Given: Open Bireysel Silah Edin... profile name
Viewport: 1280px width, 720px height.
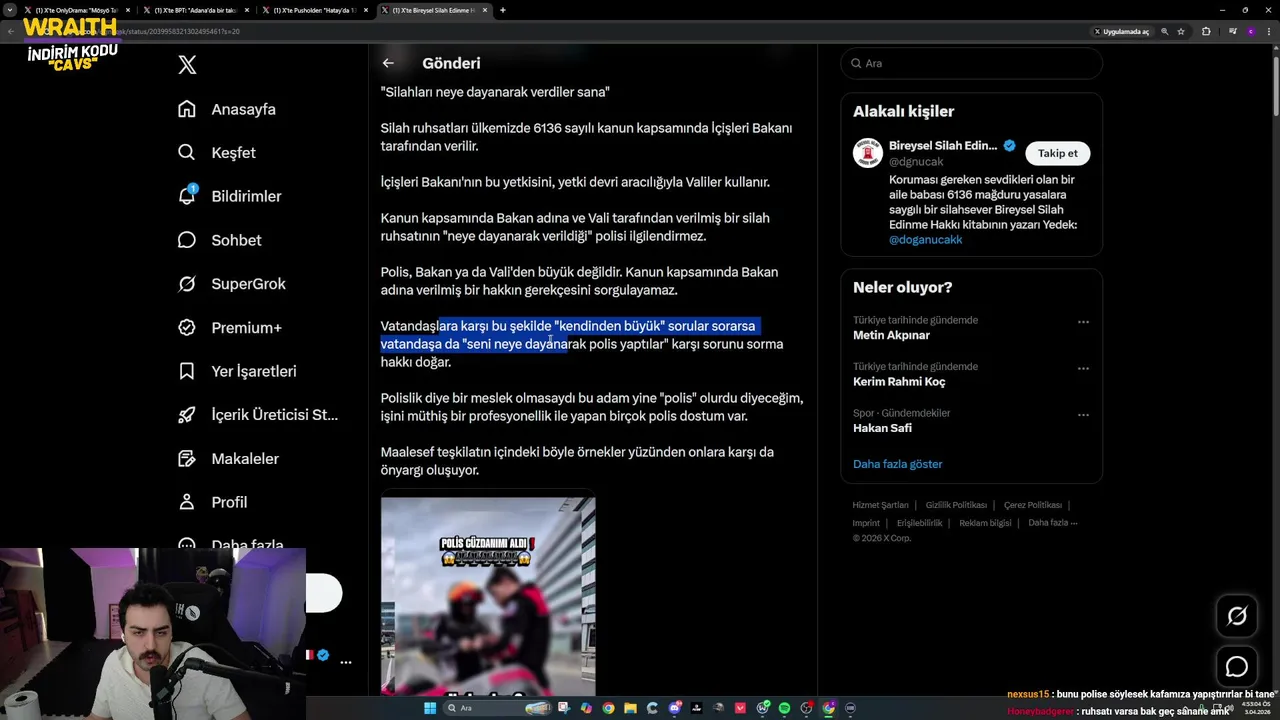Looking at the screenshot, I should coord(942,146).
